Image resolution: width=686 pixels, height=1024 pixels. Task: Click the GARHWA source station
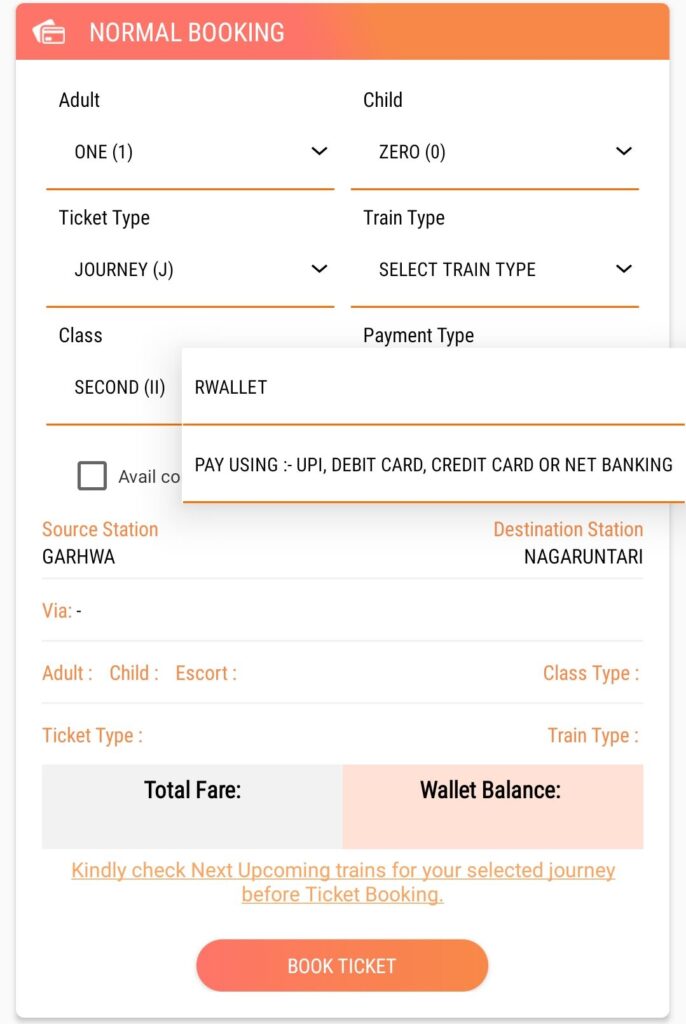point(79,557)
